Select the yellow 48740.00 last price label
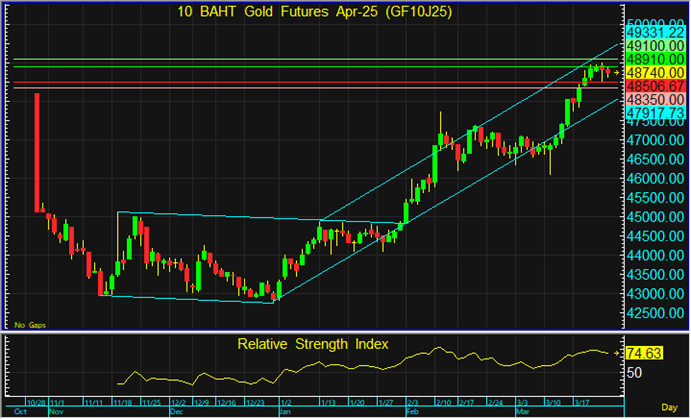The image size is (691, 419). click(655, 74)
